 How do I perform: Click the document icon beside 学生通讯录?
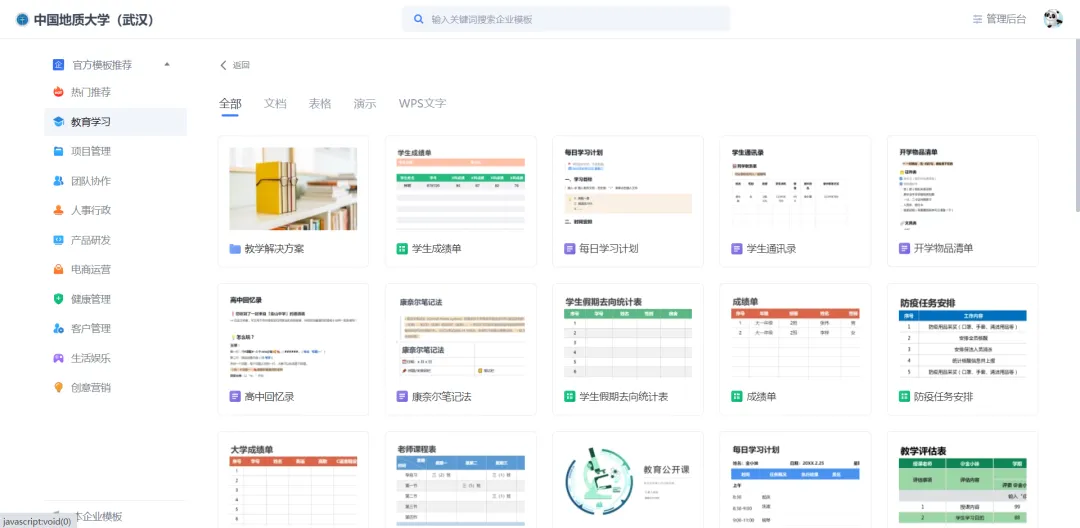pyautogui.click(x=737, y=249)
